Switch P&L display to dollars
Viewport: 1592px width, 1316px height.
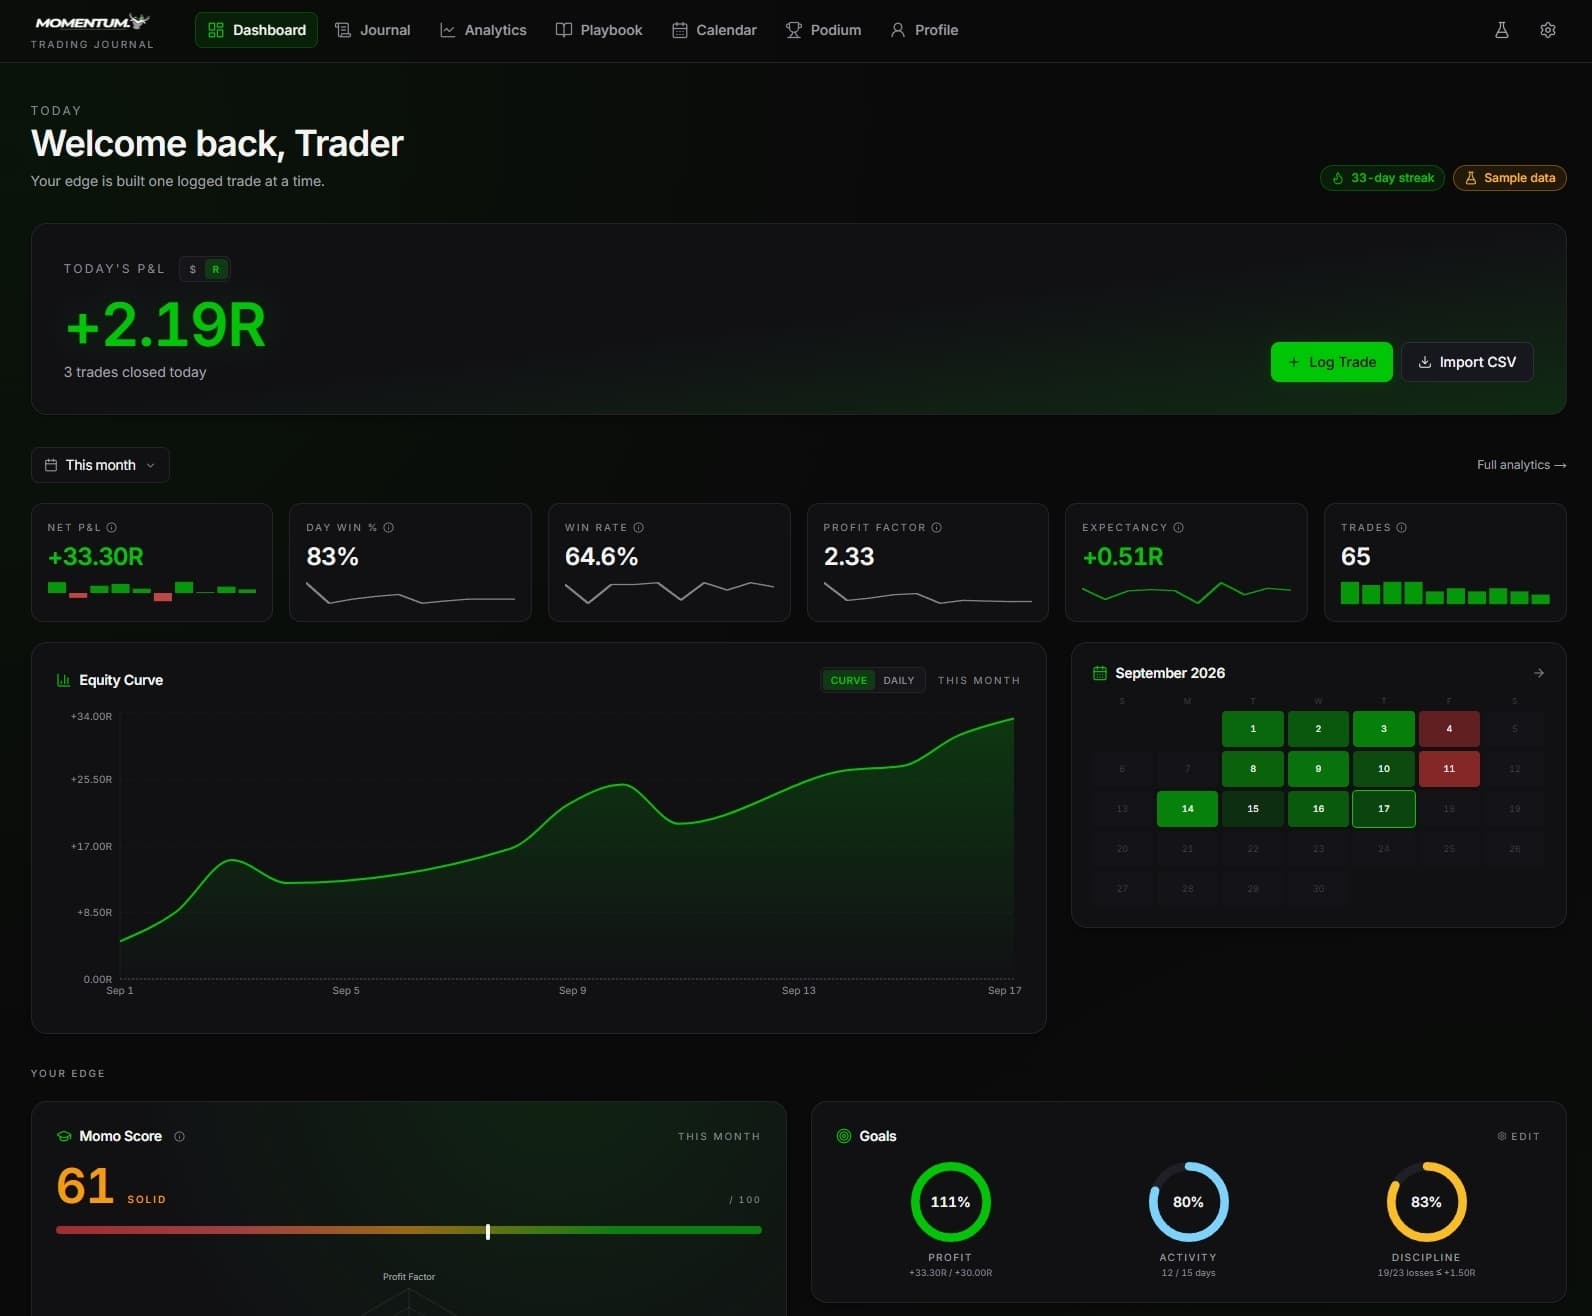coord(193,269)
